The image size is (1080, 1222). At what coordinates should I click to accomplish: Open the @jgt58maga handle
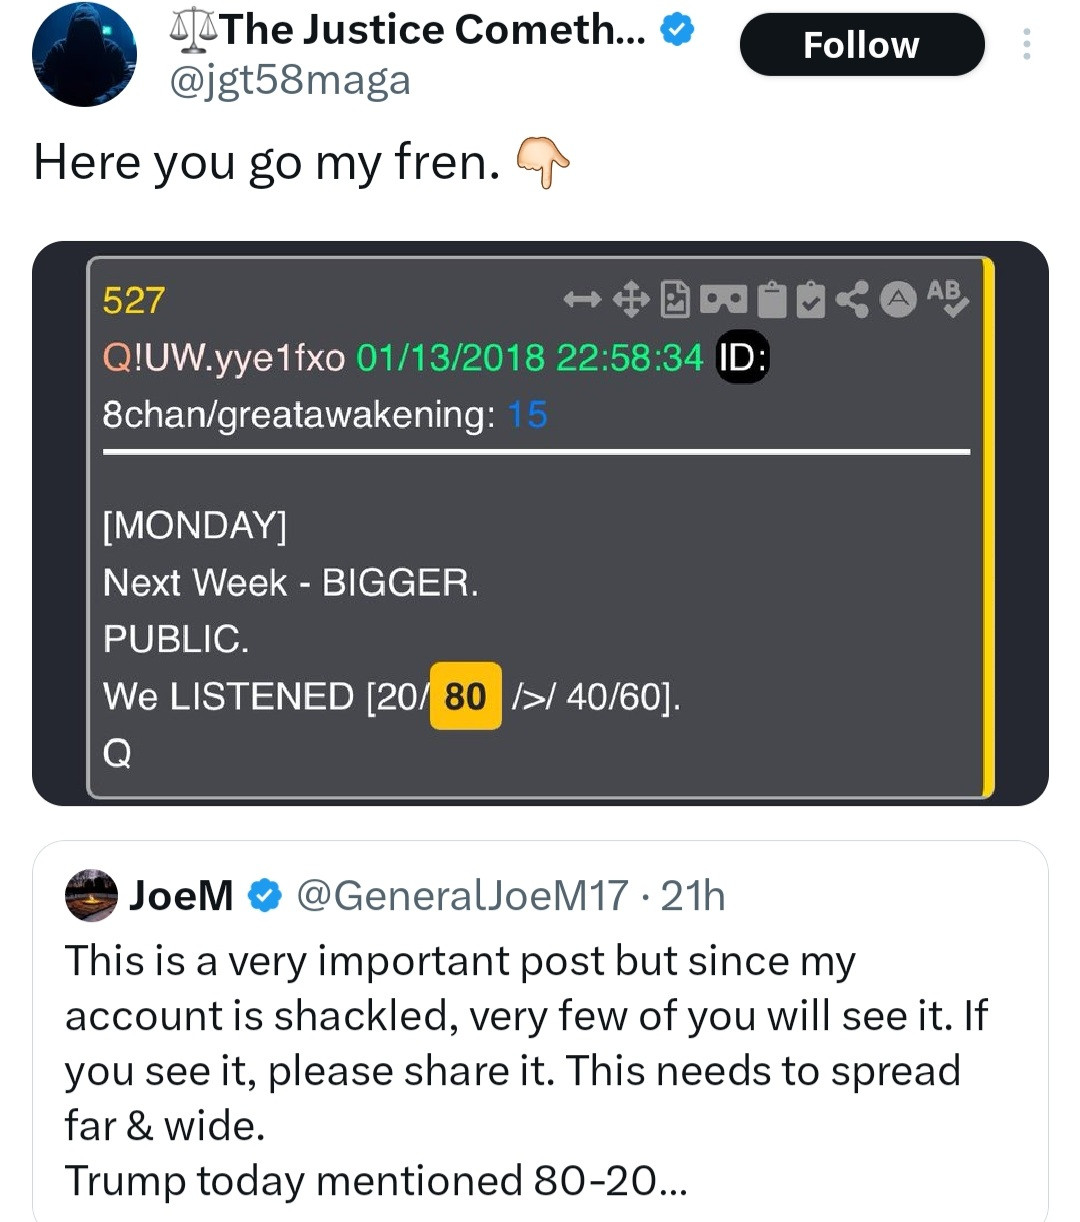(290, 80)
